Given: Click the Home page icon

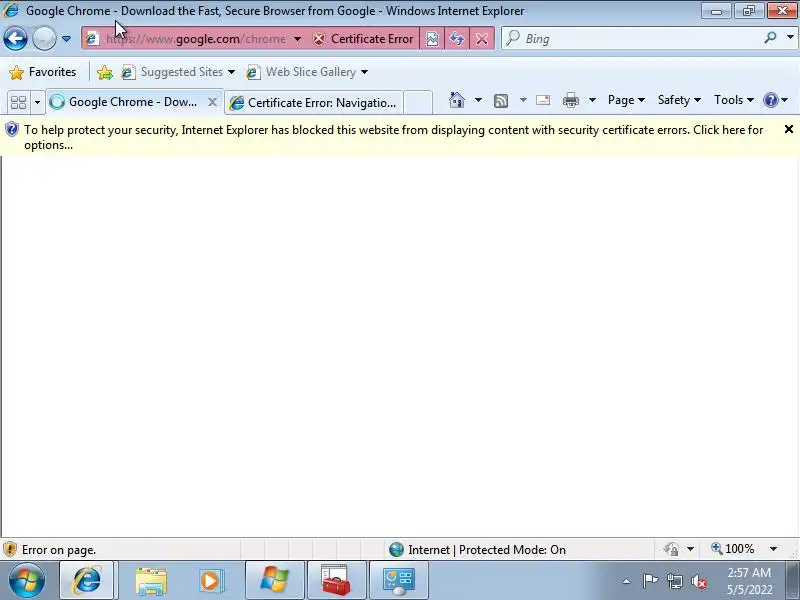Looking at the screenshot, I should click(457, 100).
